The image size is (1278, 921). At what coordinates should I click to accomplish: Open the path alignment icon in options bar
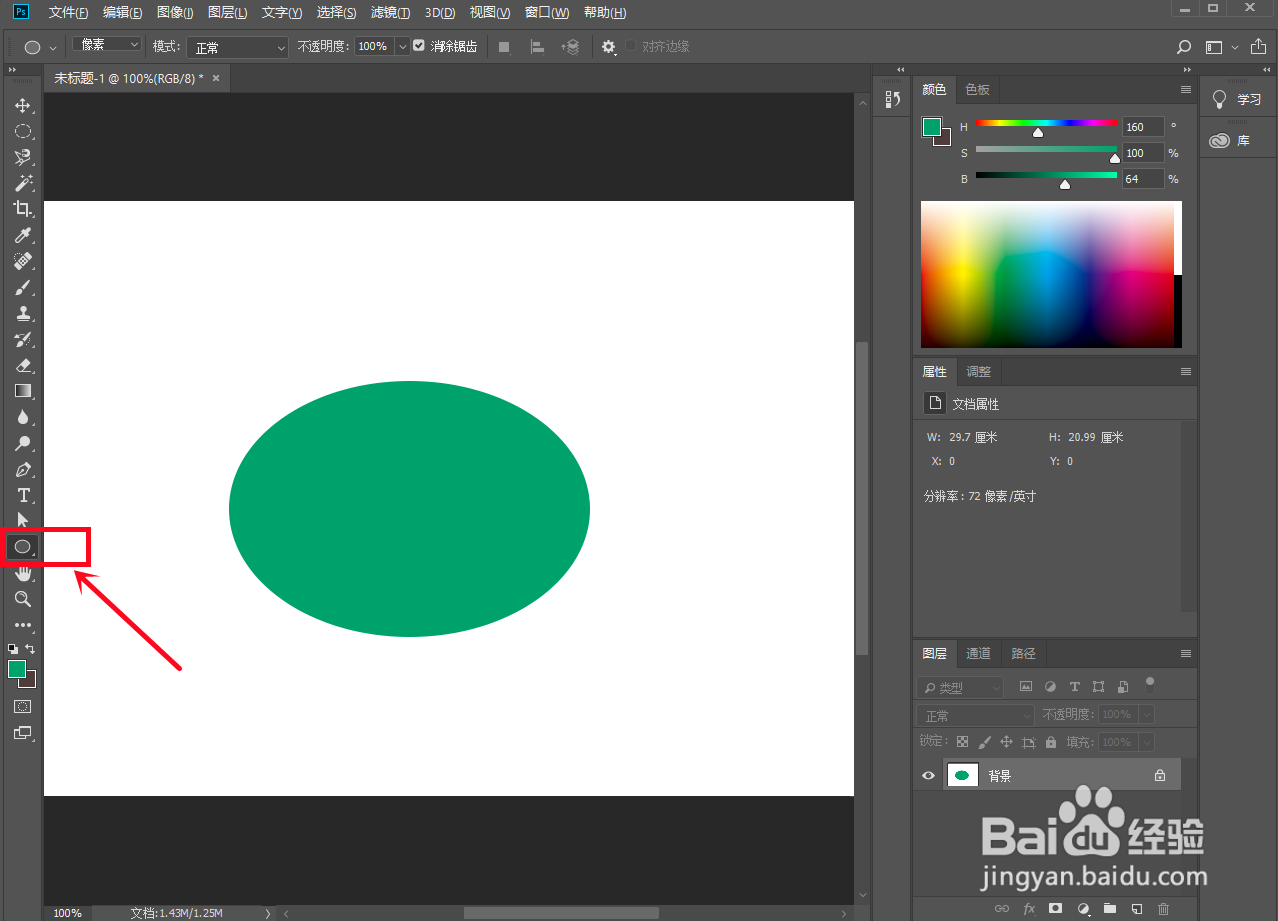click(537, 47)
